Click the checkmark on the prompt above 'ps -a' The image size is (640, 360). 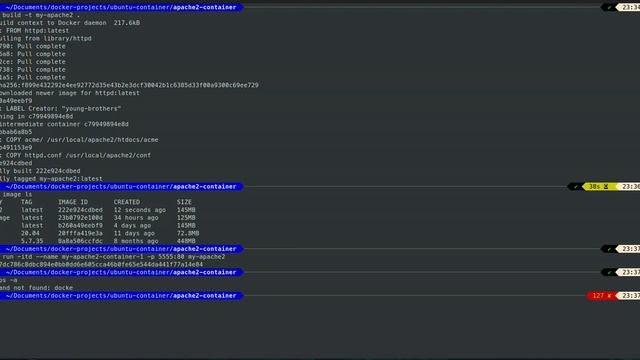pyautogui.click(x=609, y=272)
